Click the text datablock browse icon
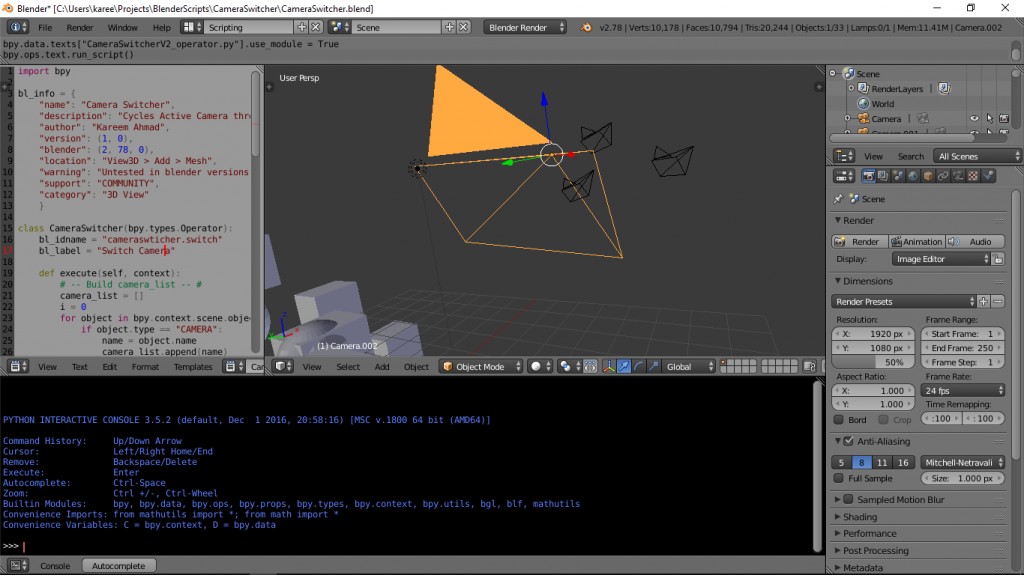 tap(234, 367)
